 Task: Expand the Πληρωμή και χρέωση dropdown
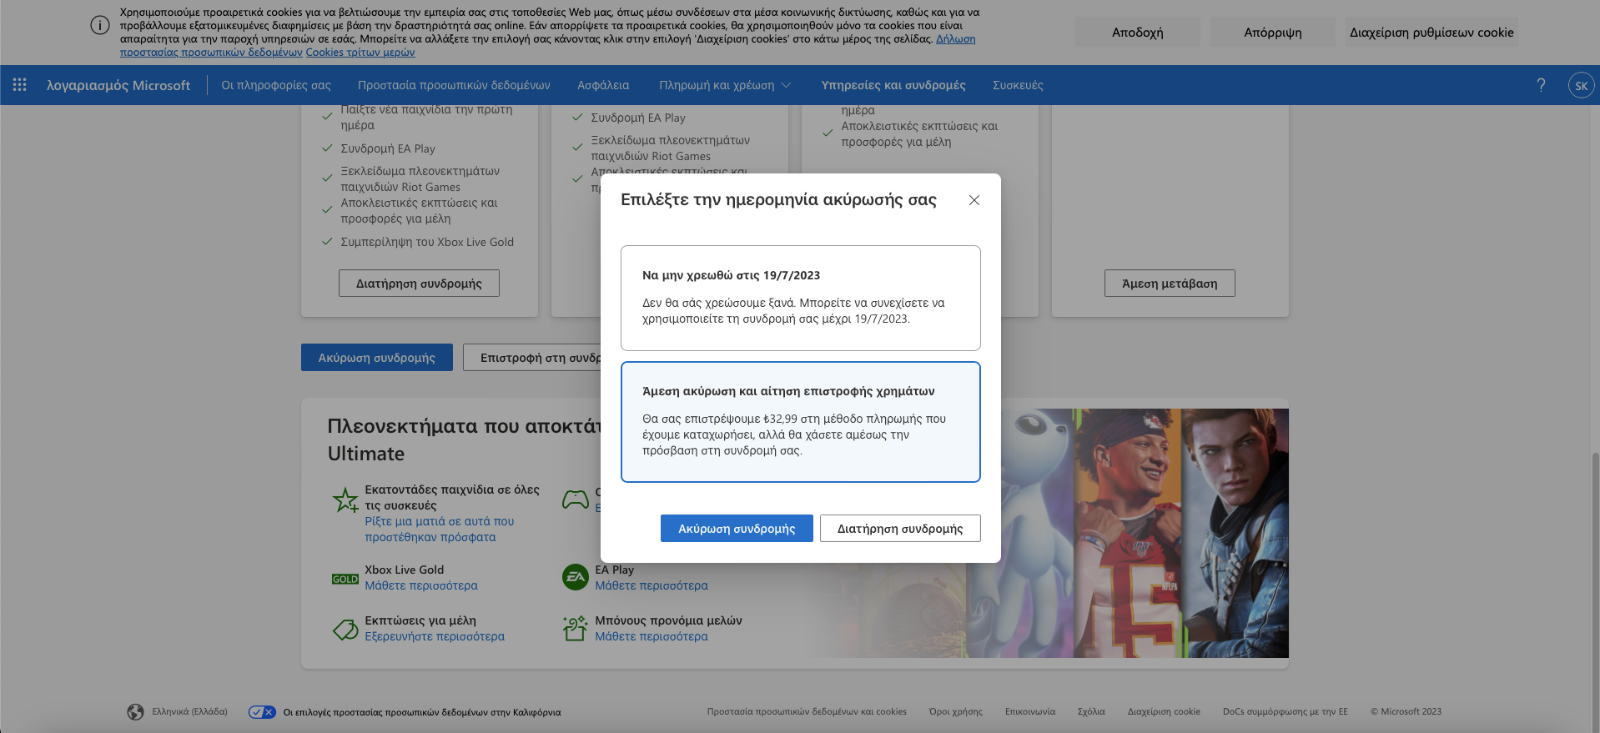click(x=725, y=85)
